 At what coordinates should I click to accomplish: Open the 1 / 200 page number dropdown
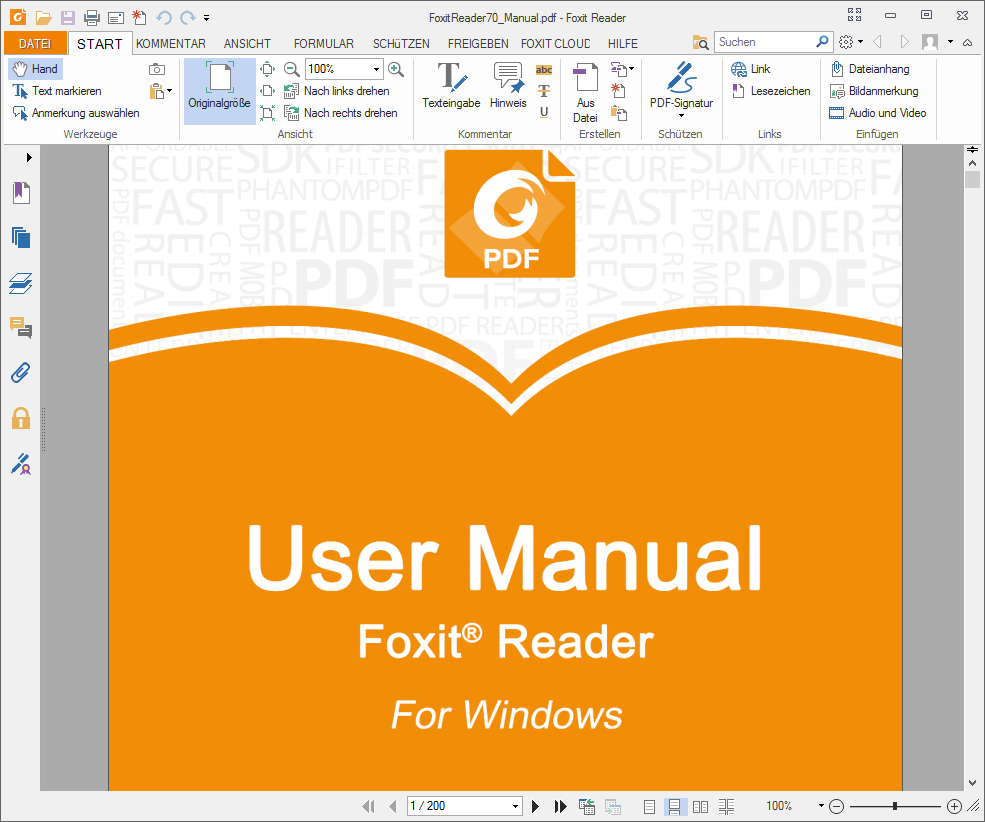click(515, 806)
